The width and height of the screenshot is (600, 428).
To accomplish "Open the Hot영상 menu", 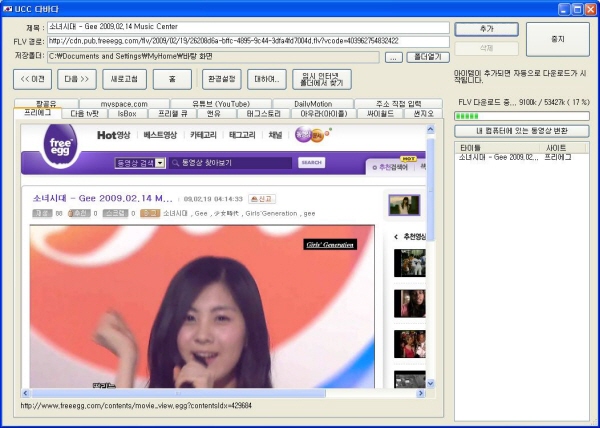I will (114, 135).
